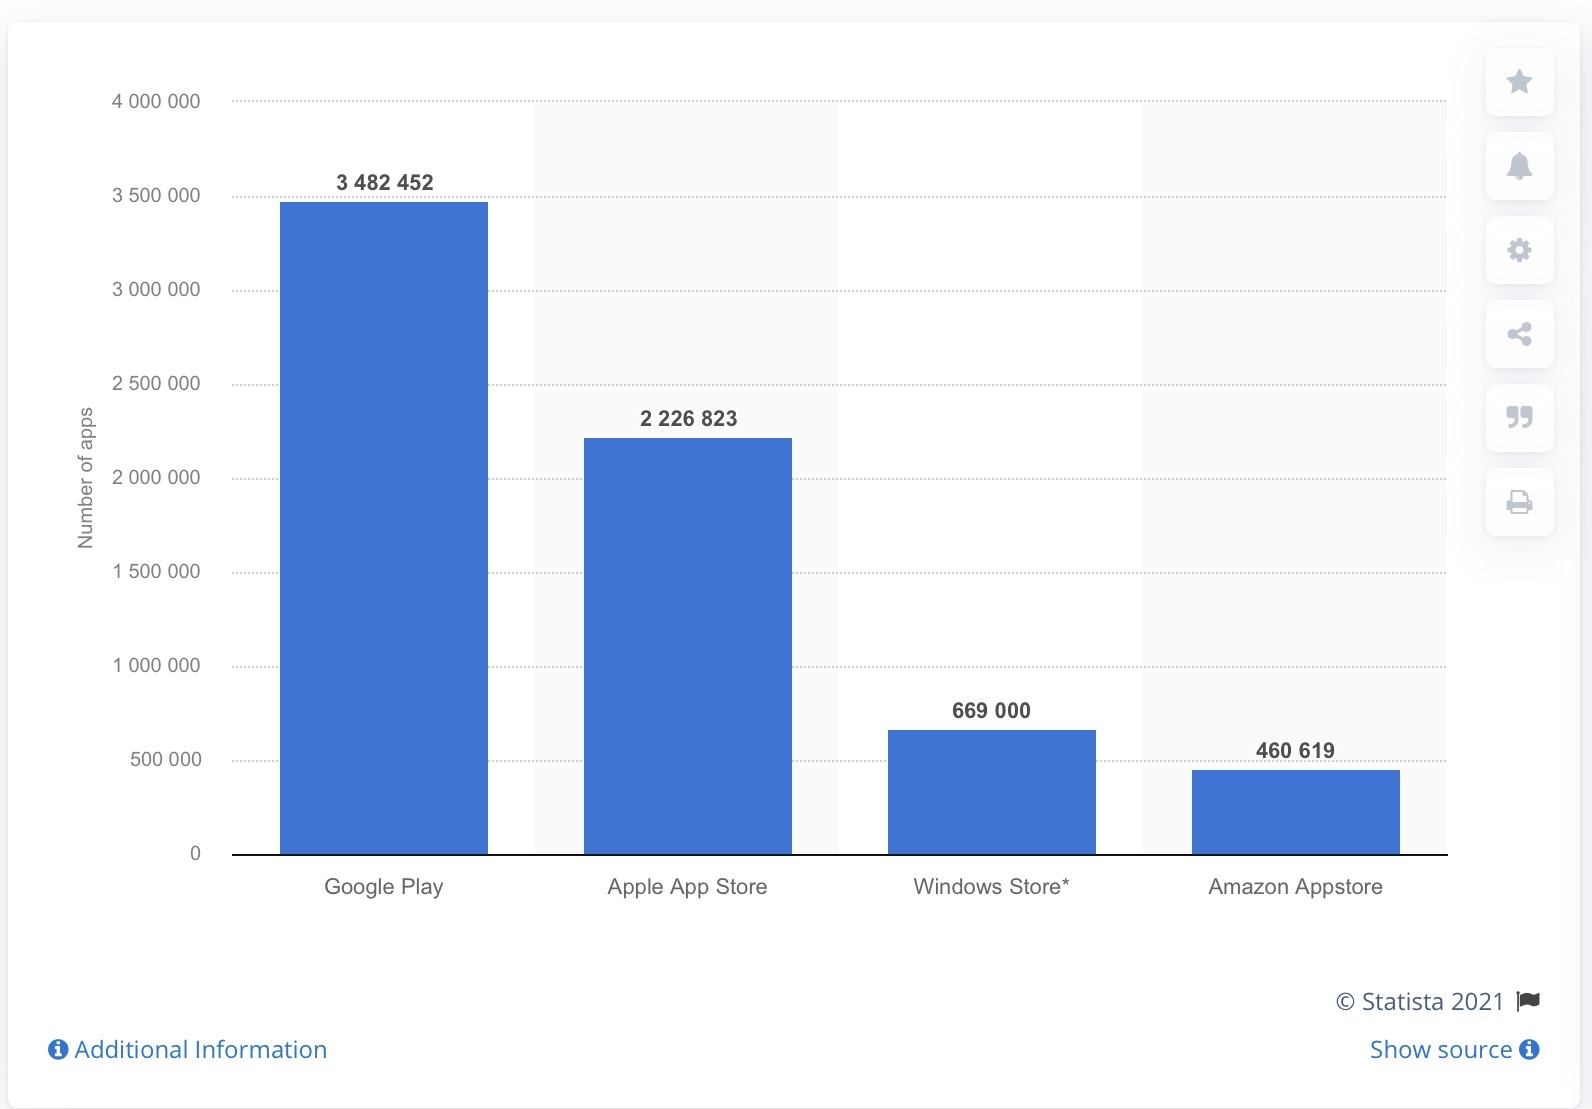Viewport: 1592px width, 1109px height.
Task: Open the Additional Information link
Action: click(x=200, y=1049)
